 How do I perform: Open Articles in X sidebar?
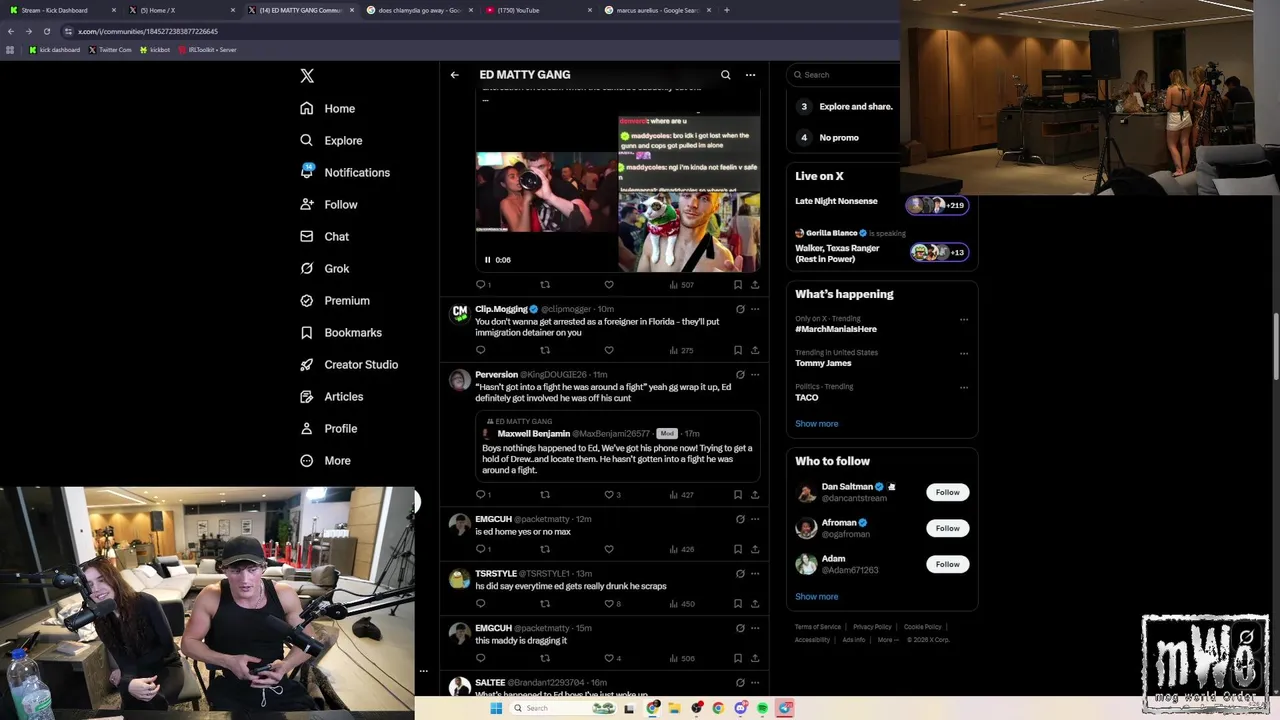point(331,396)
